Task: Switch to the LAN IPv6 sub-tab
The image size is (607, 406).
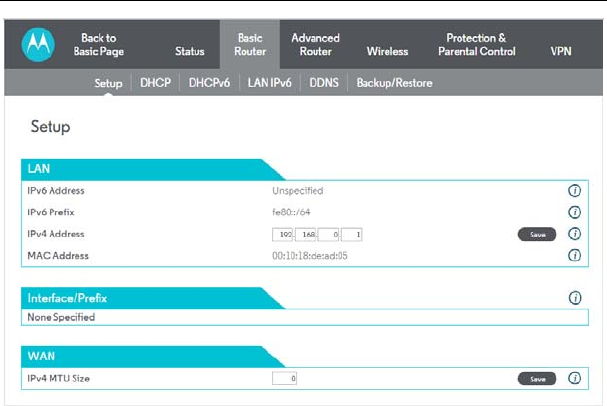Action: pyautogui.click(x=269, y=83)
